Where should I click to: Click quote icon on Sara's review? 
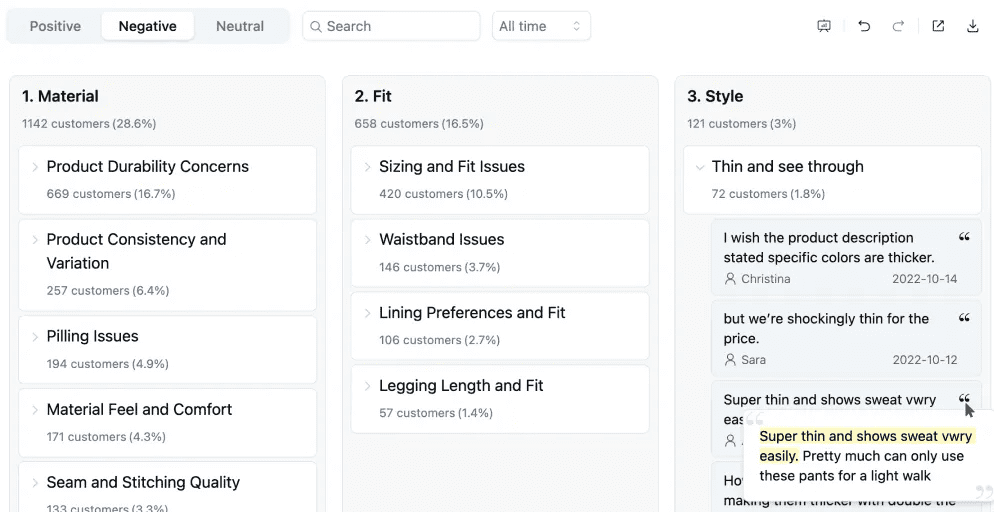(x=964, y=319)
